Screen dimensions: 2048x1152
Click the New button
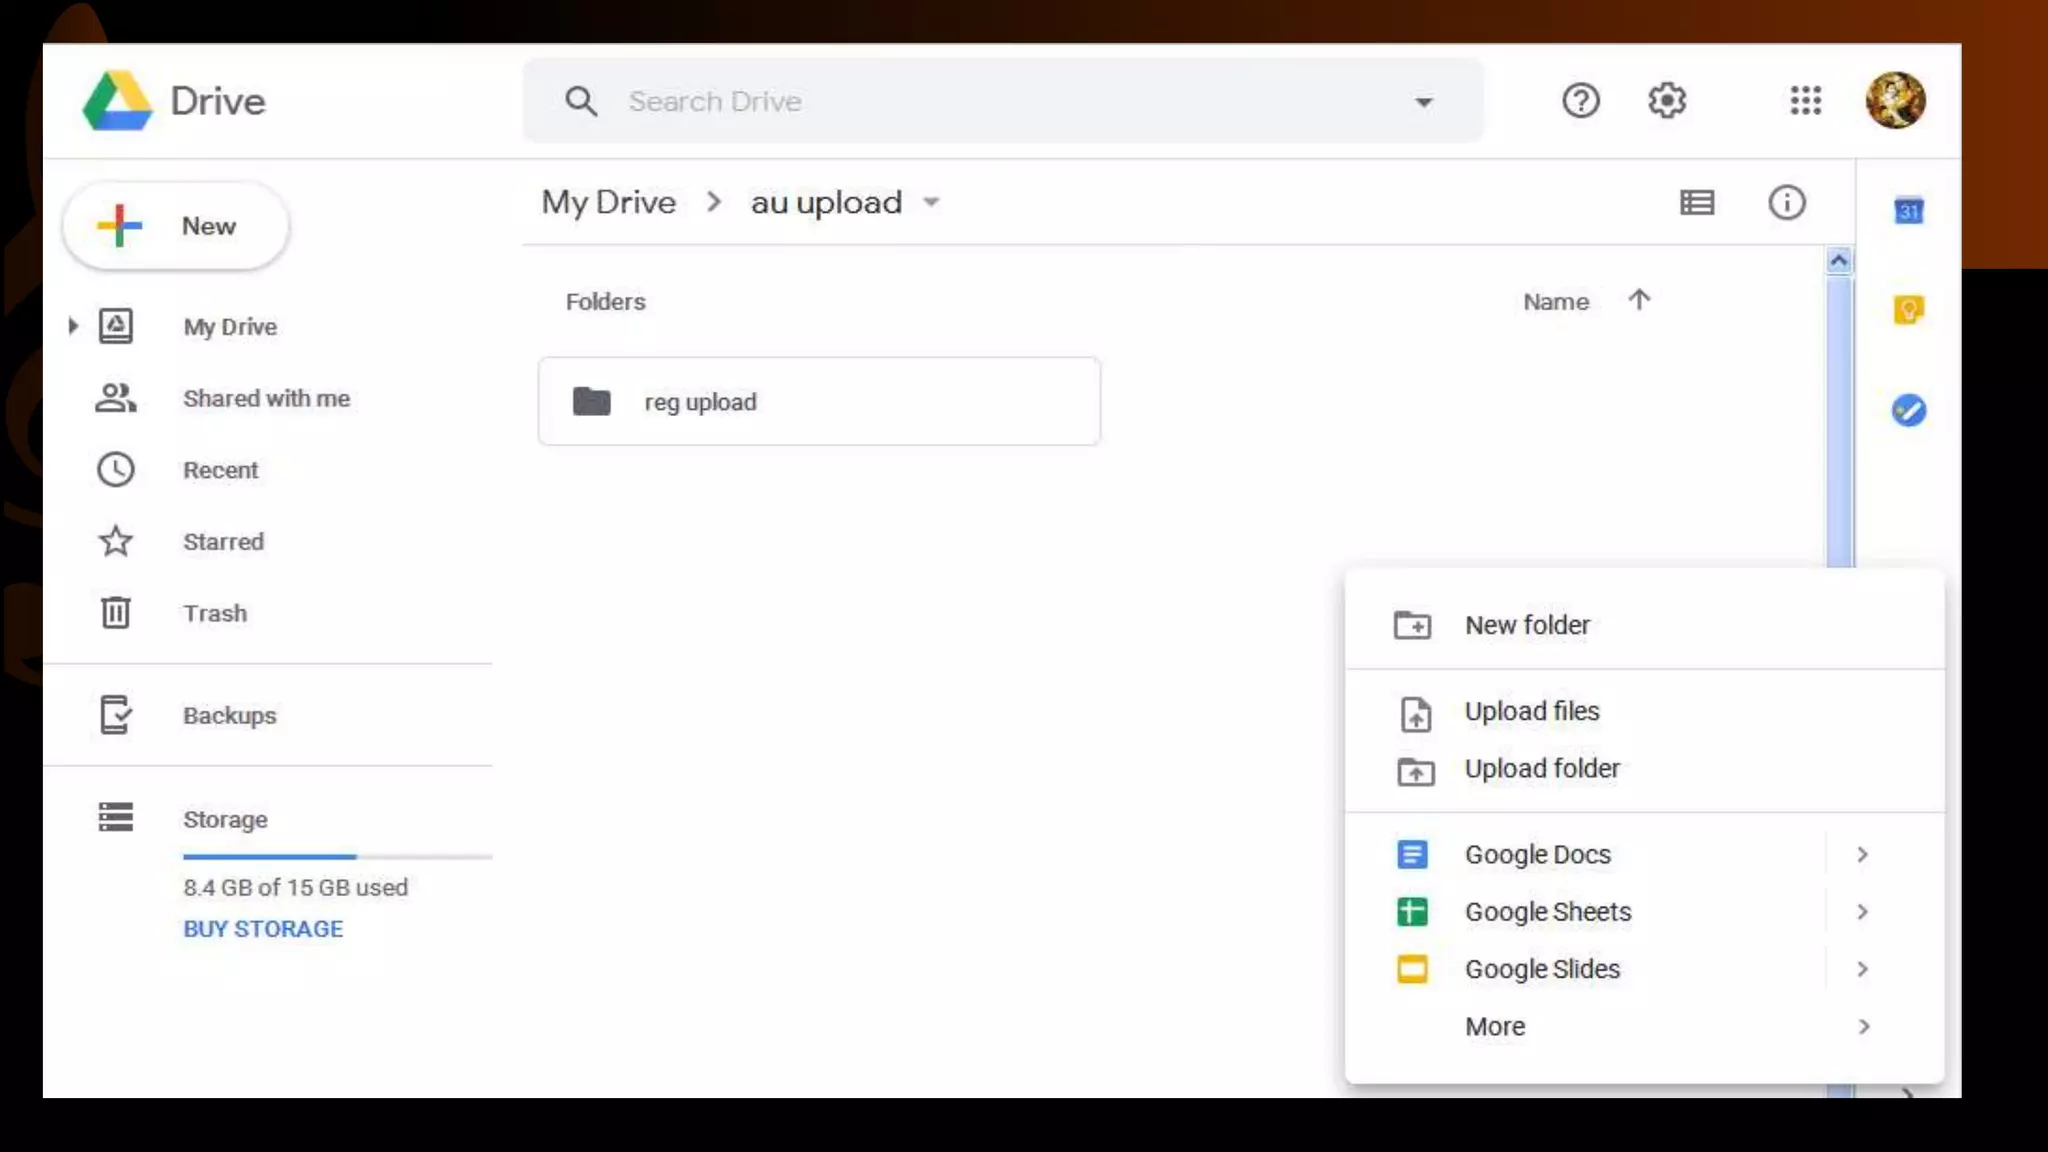[177, 226]
